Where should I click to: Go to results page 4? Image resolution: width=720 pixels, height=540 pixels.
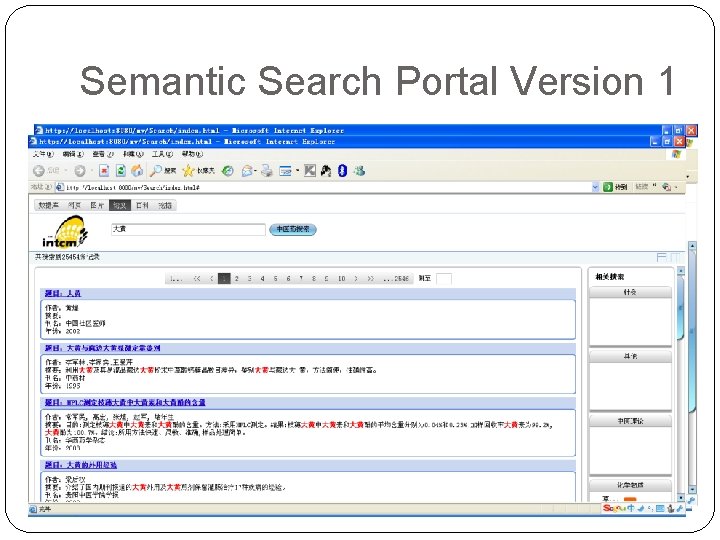tap(262, 278)
